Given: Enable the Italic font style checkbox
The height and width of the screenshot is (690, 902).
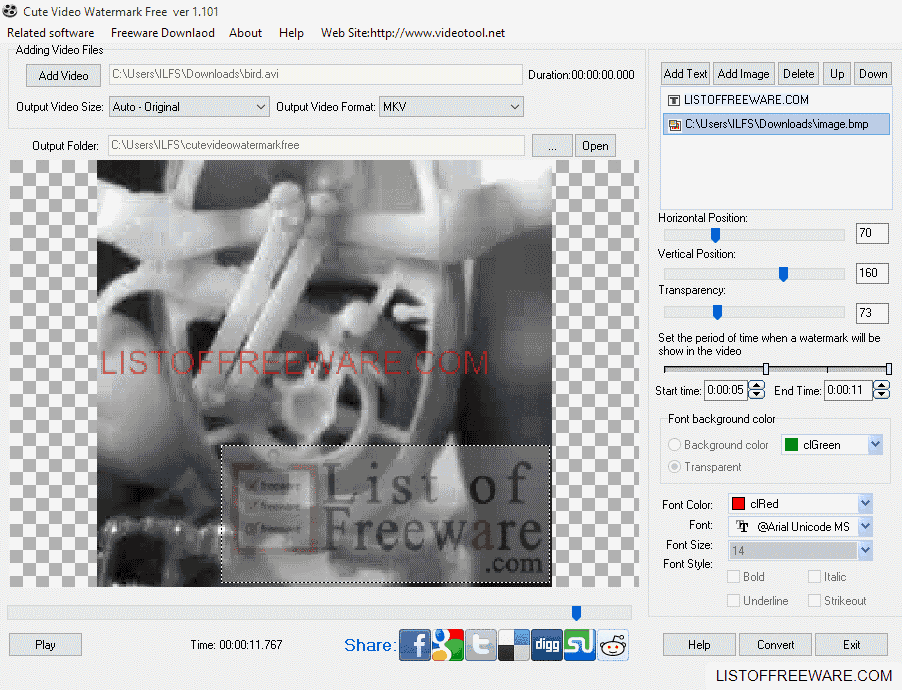Looking at the screenshot, I should 814,577.
